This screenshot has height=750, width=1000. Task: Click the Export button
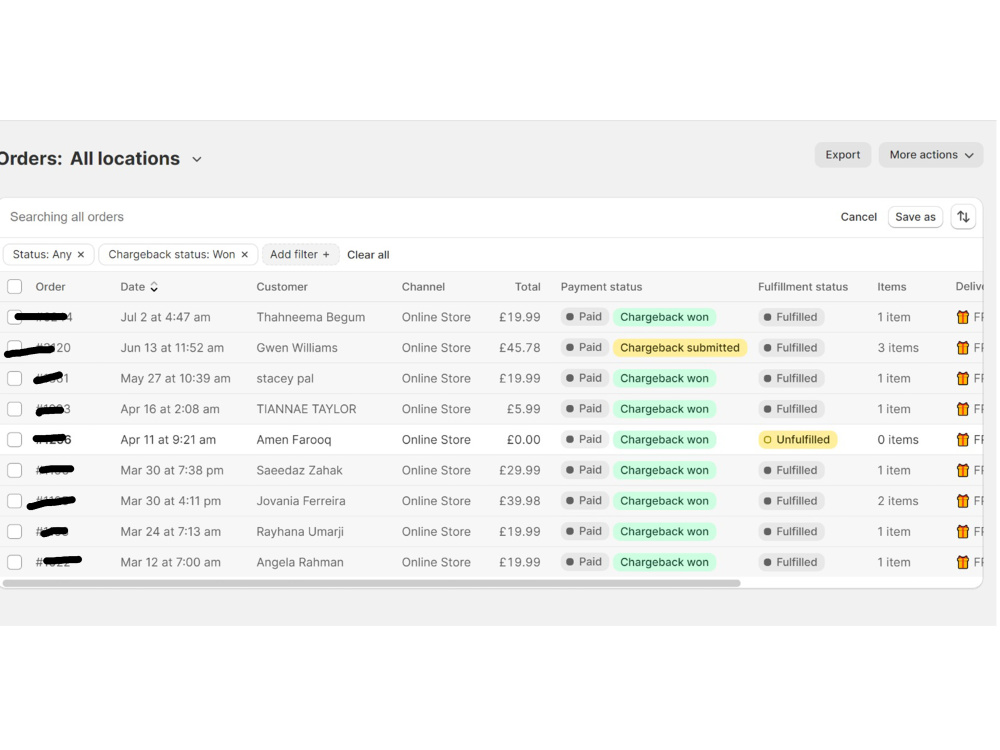[842, 155]
